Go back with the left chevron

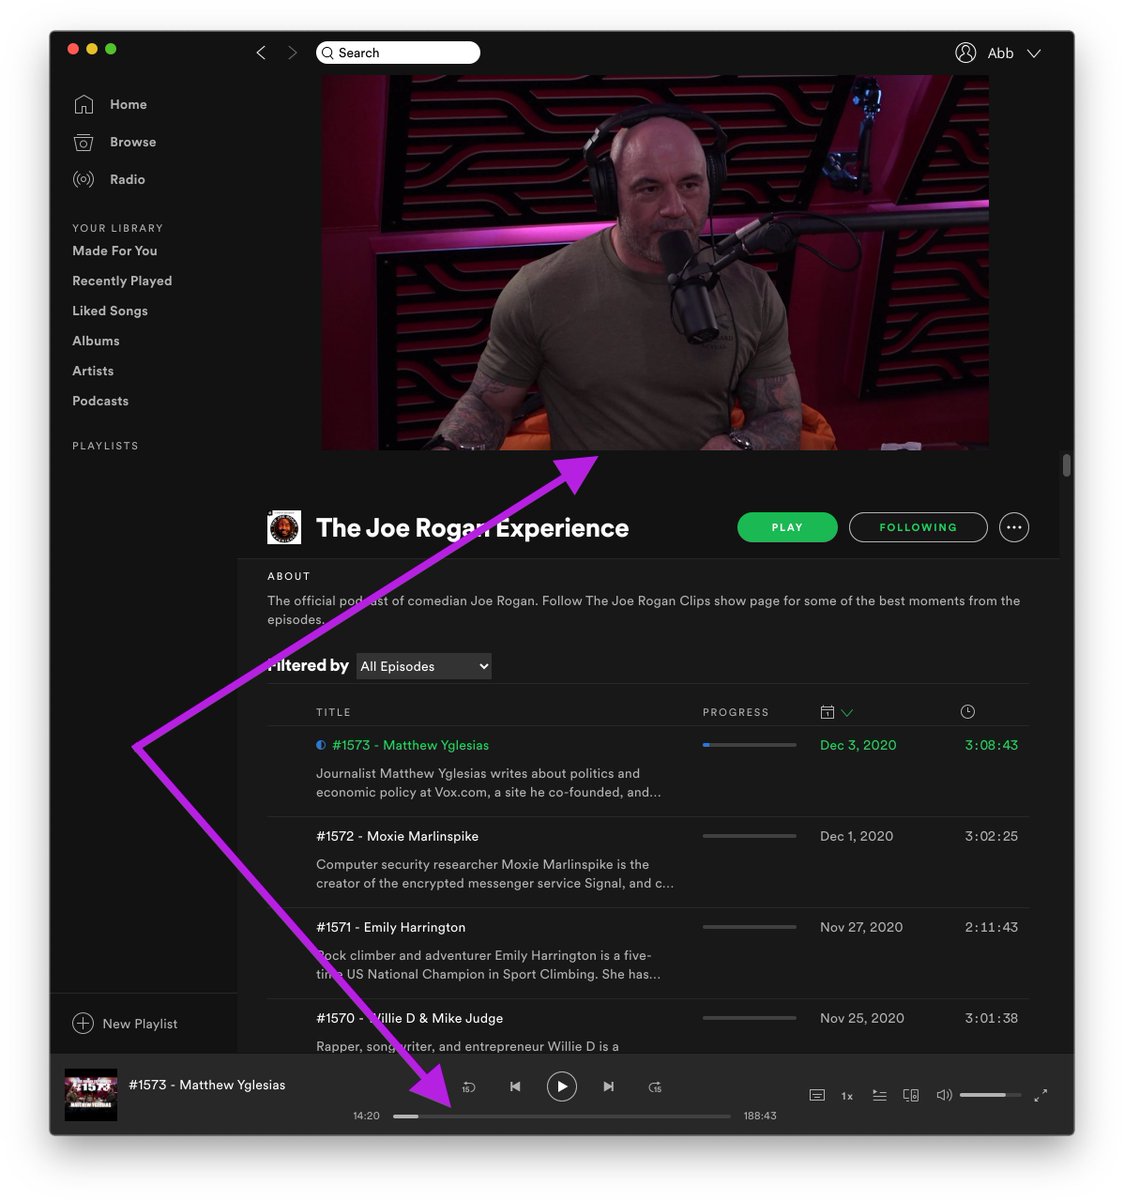[x=261, y=53]
